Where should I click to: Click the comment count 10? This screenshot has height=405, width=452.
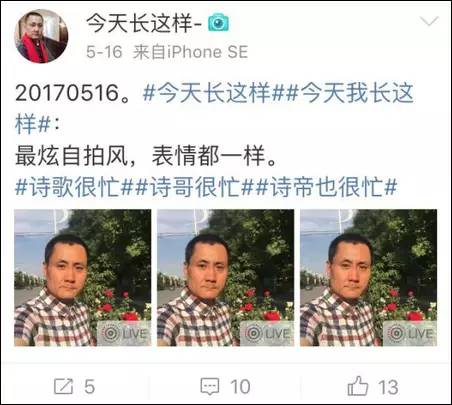click(240, 387)
